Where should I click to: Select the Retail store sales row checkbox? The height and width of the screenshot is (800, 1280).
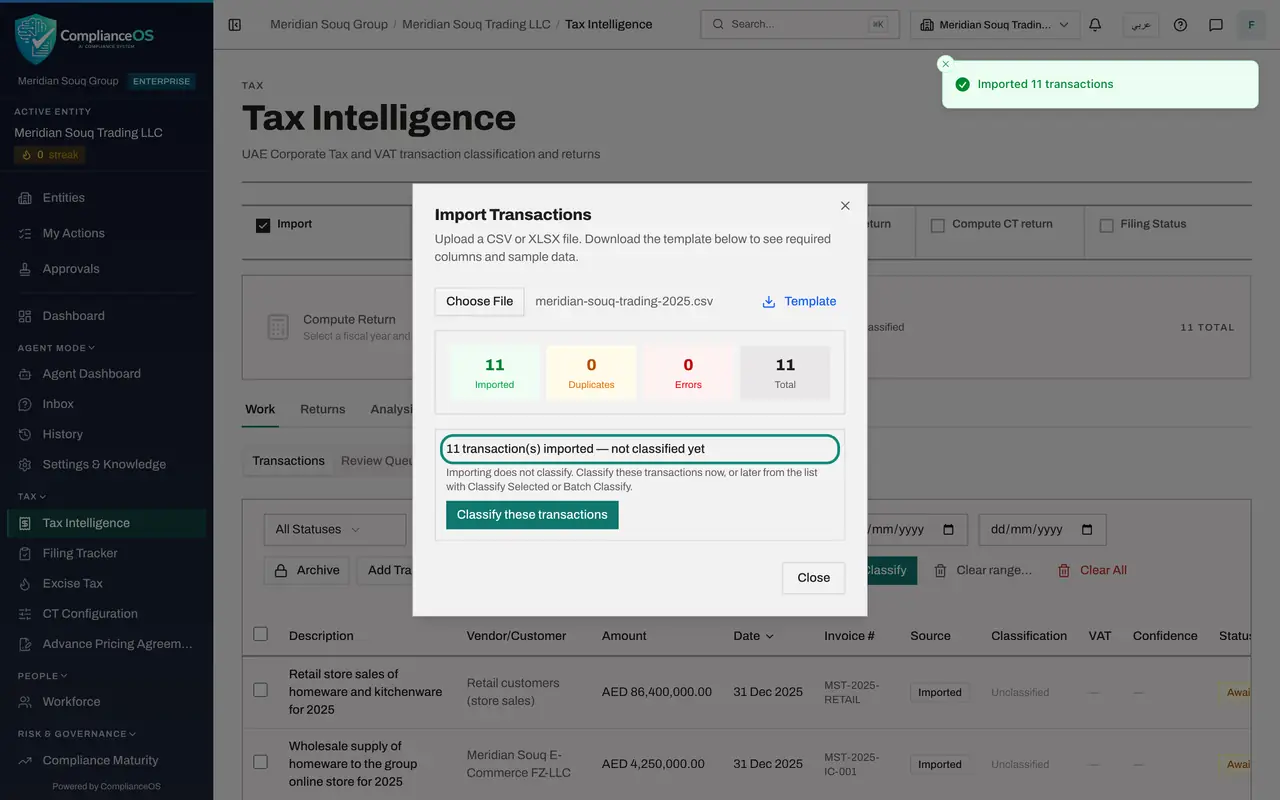click(x=261, y=690)
